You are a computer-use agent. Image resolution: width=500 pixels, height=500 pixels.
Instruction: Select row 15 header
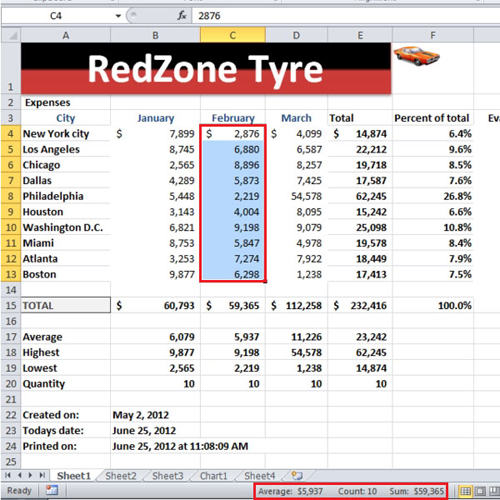coord(11,305)
